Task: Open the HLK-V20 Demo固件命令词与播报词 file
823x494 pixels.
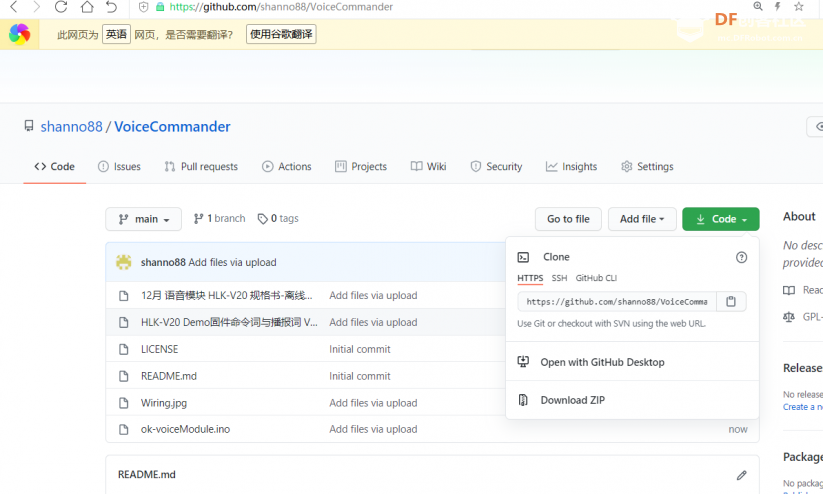Action: coord(229,322)
